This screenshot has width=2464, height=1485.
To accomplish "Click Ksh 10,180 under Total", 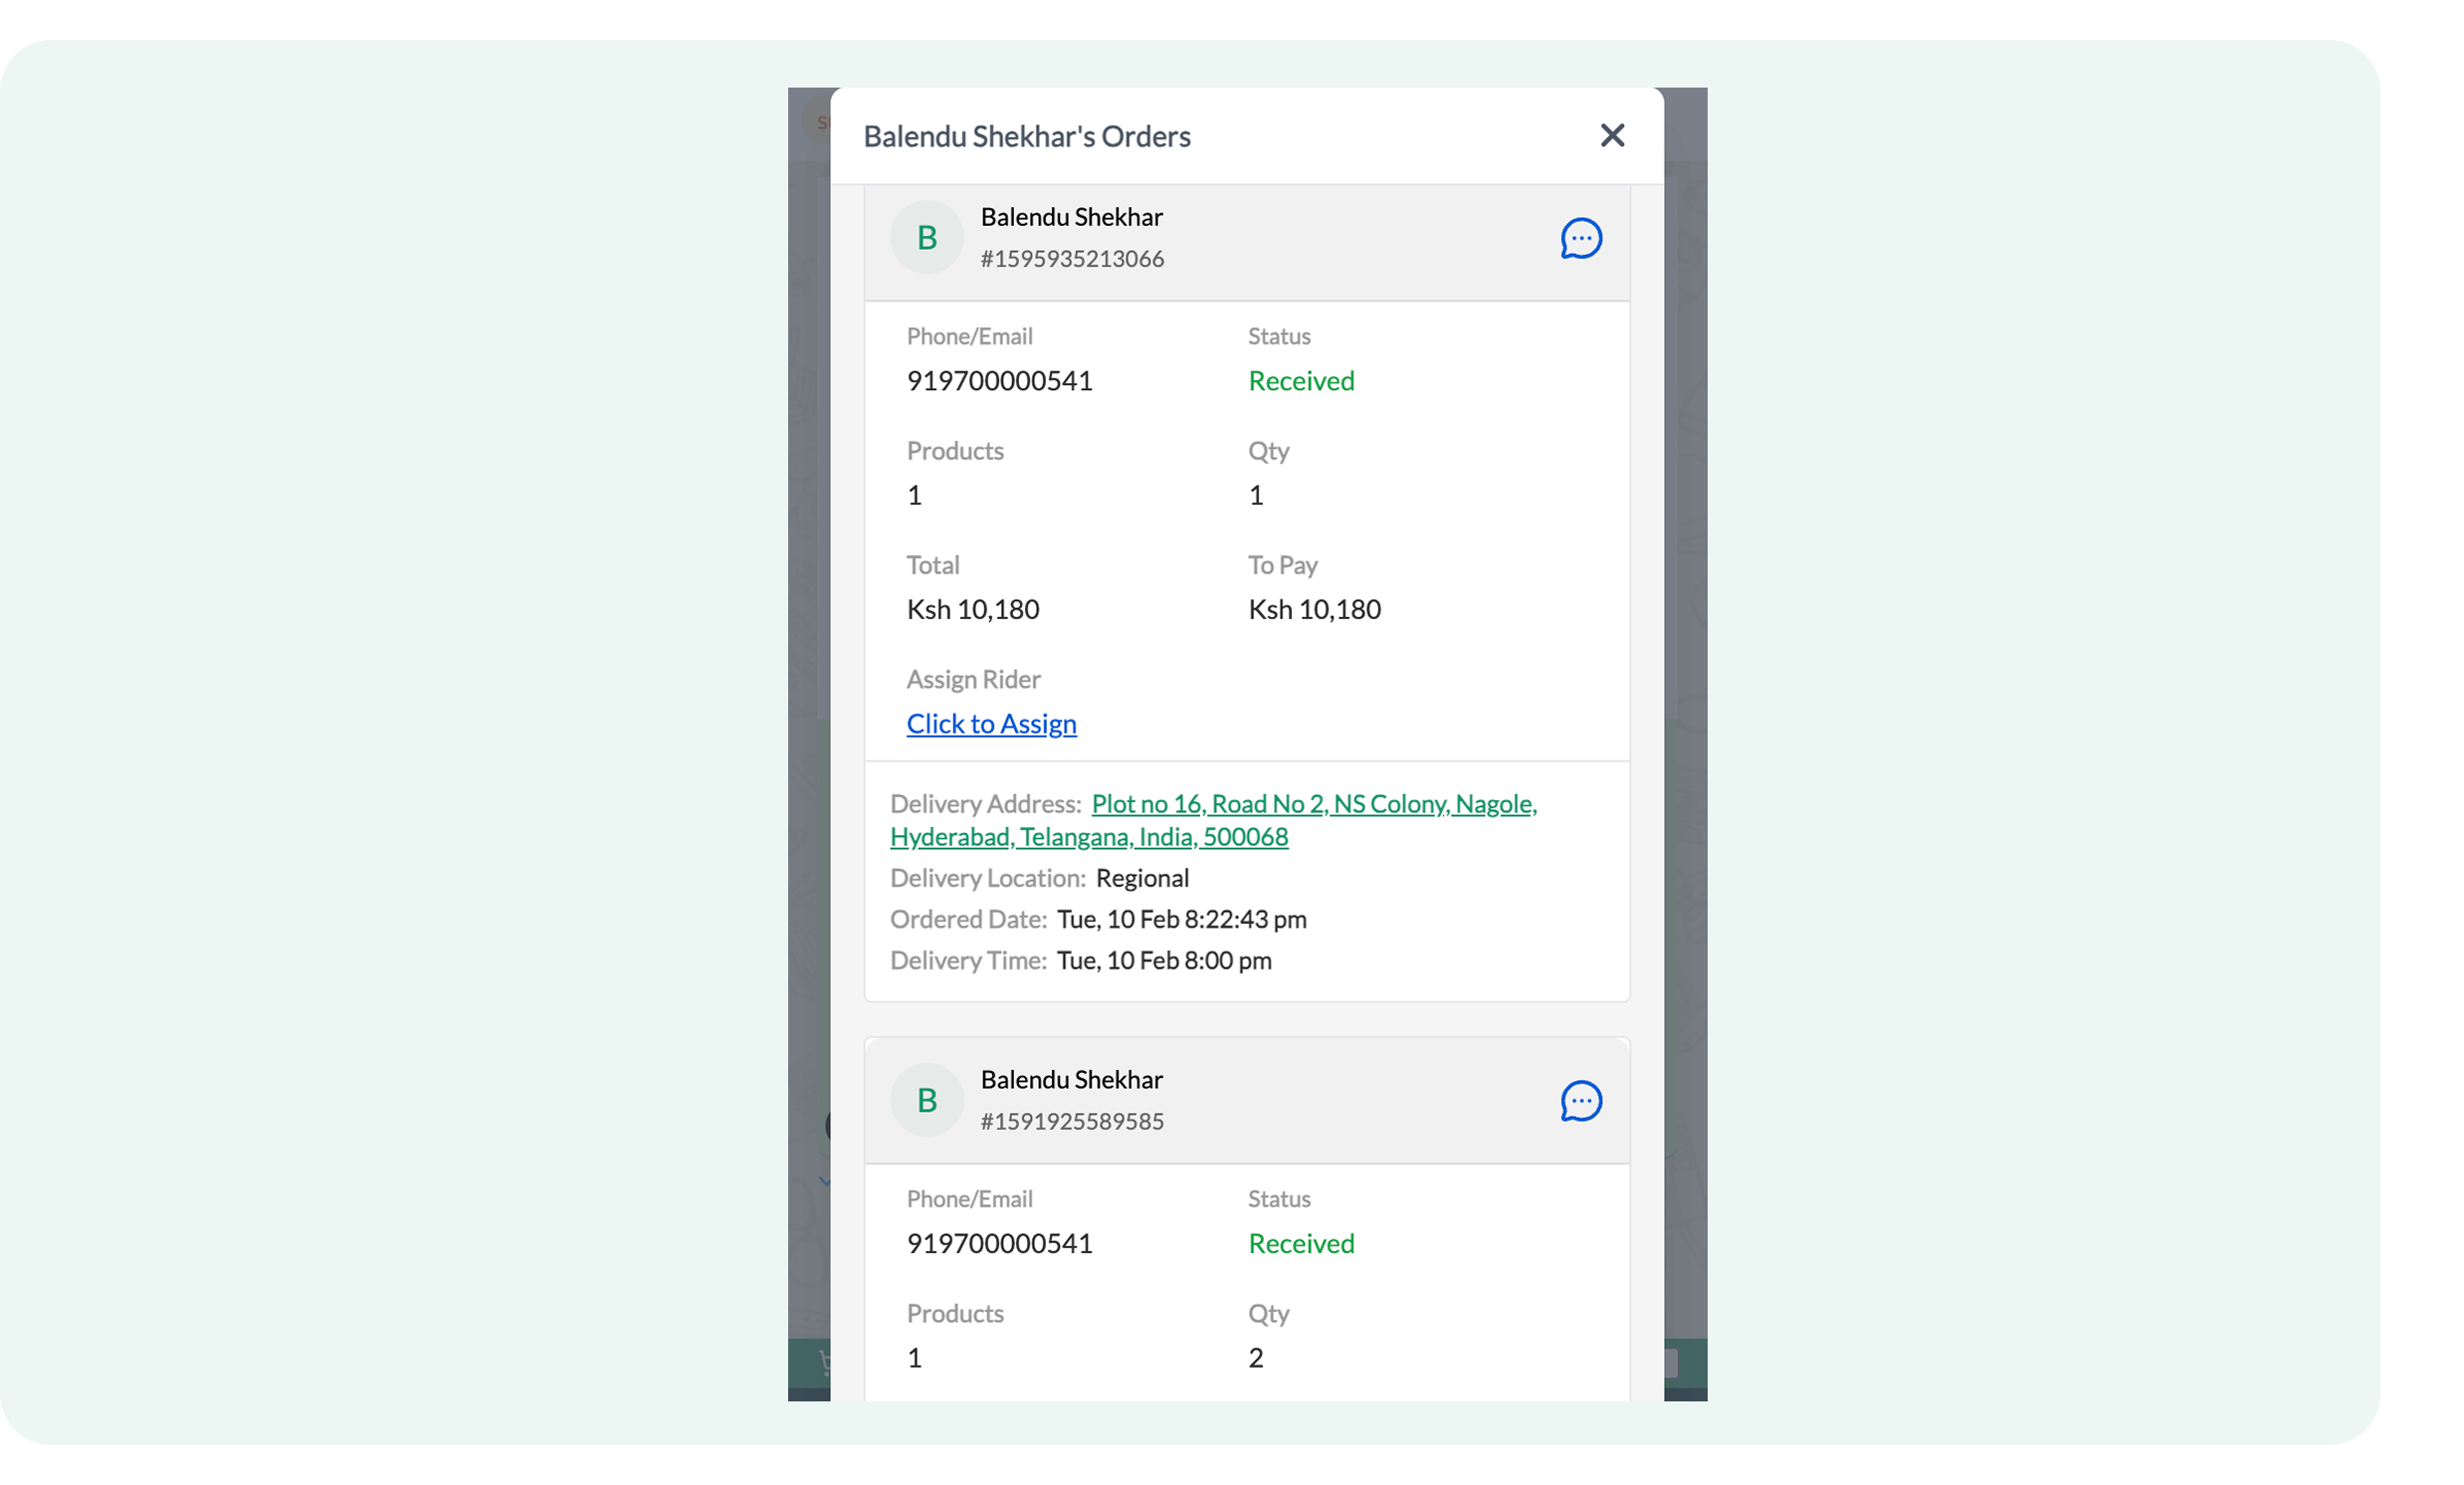I will (972, 610).
